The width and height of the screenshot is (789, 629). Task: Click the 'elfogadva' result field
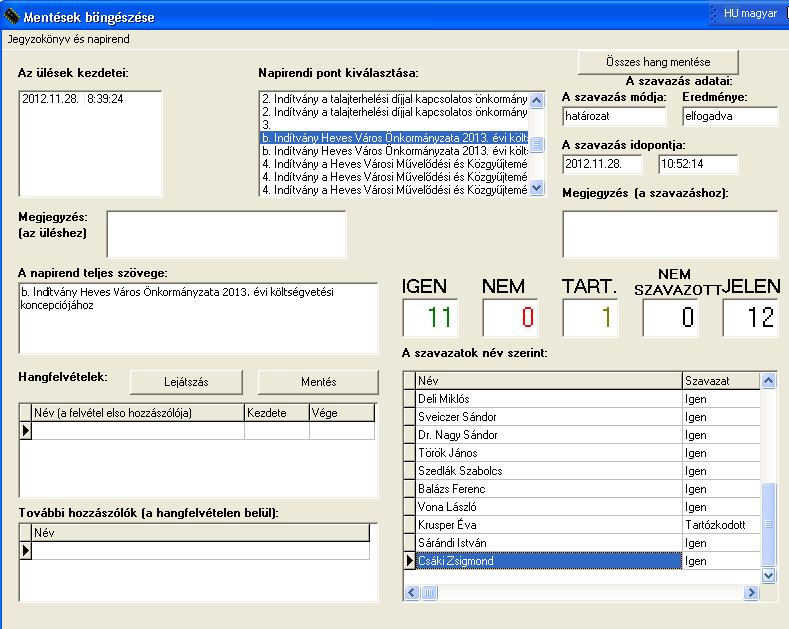730,116
